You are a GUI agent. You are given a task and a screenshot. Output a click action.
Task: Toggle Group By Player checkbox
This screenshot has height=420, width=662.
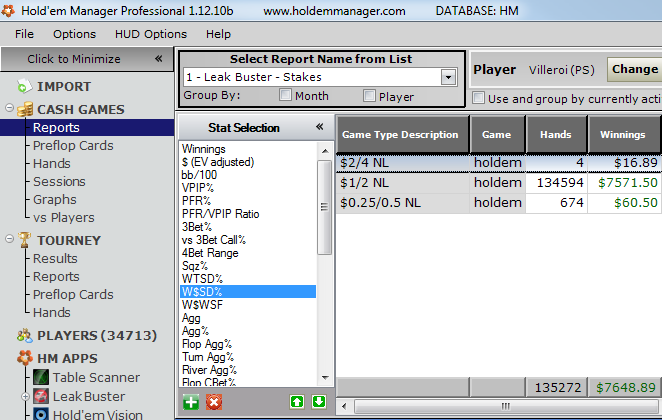[369, 95]
